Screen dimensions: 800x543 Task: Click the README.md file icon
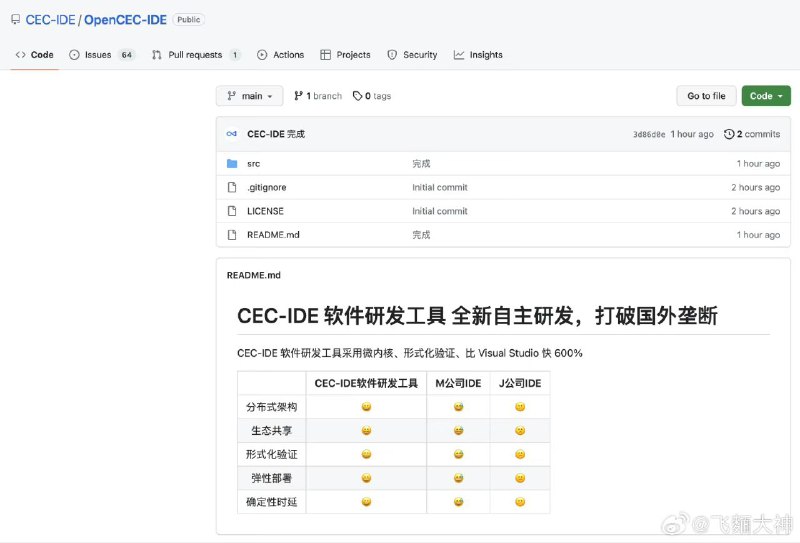tap(232, 235)
